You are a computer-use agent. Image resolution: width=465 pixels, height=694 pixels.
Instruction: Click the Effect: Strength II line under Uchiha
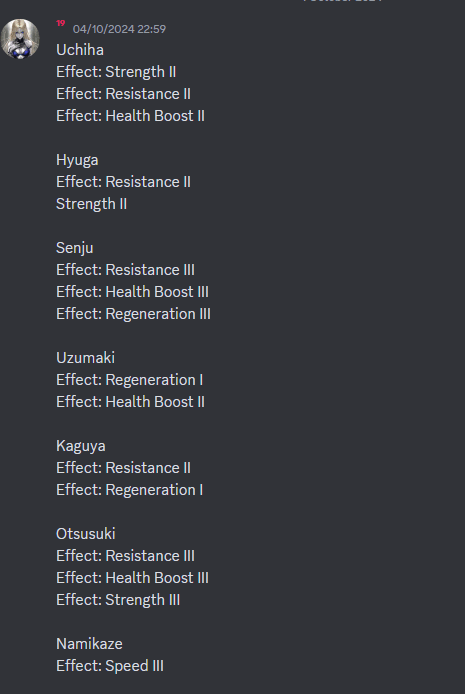(116, 72)
